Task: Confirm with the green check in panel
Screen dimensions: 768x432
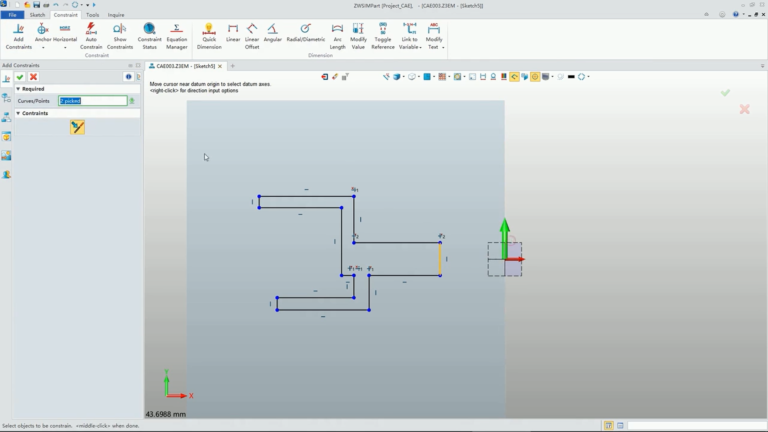Action: coord(20,77)
